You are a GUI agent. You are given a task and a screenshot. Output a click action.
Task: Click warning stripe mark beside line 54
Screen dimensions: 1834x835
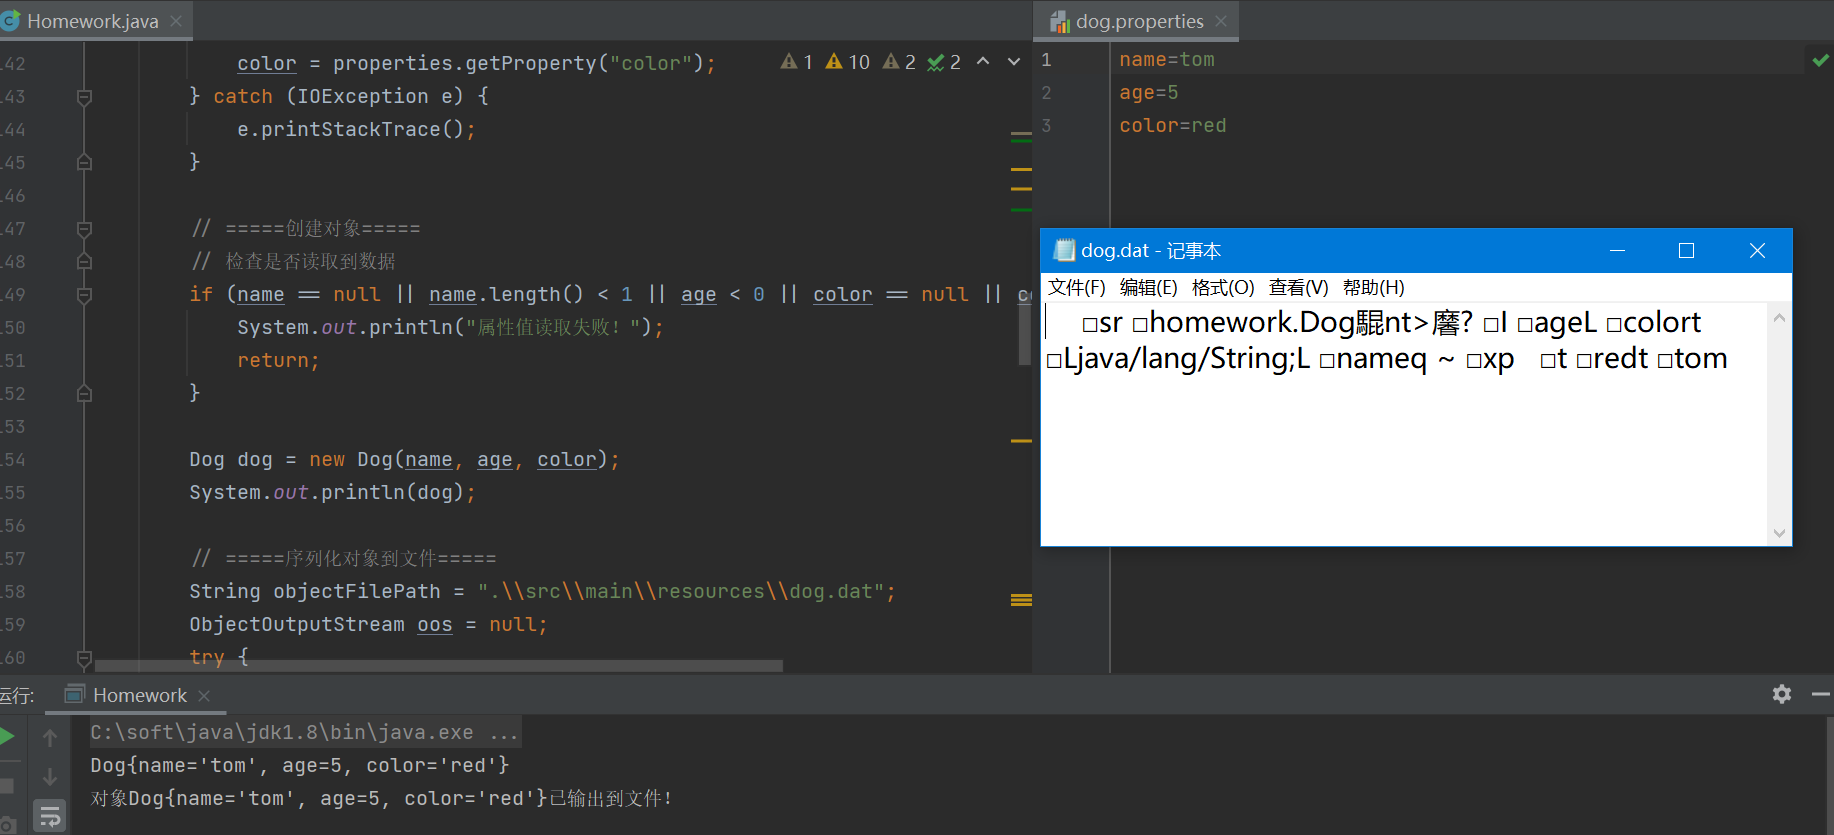pyautogui.click(x=1021, y=441)
